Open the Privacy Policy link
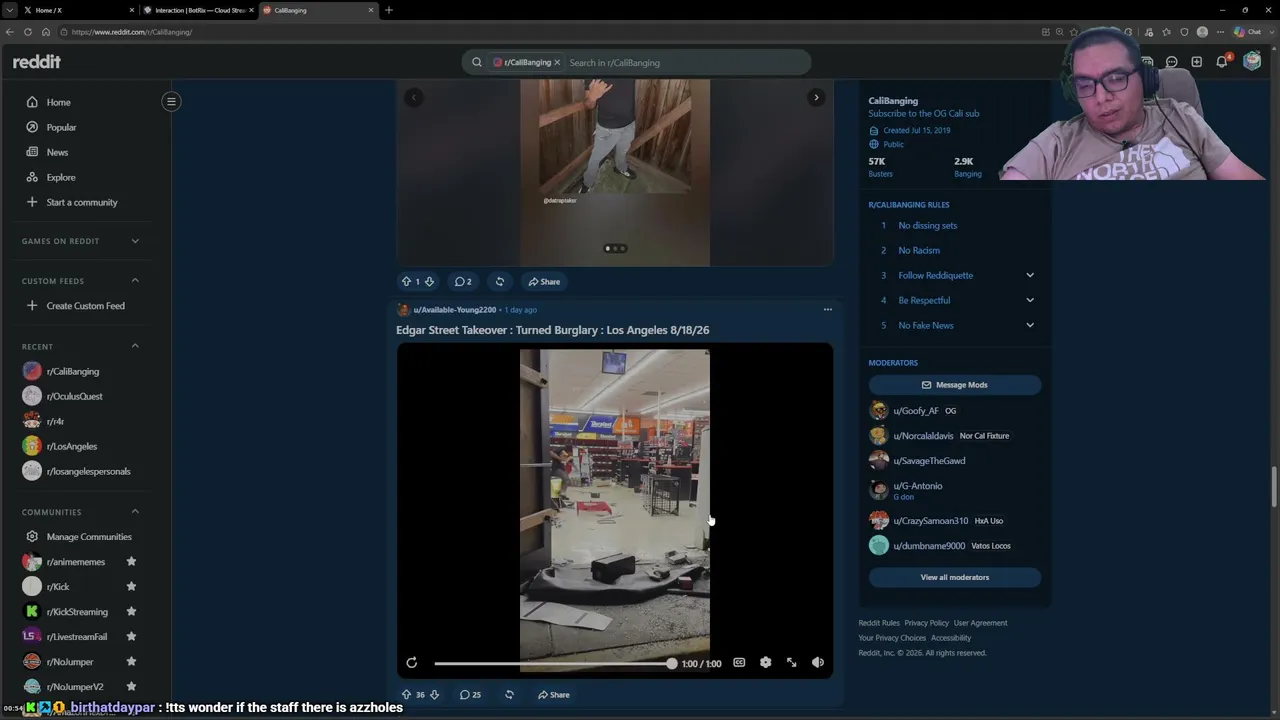This screenshot has width=1280, height=720. point(926,623)
